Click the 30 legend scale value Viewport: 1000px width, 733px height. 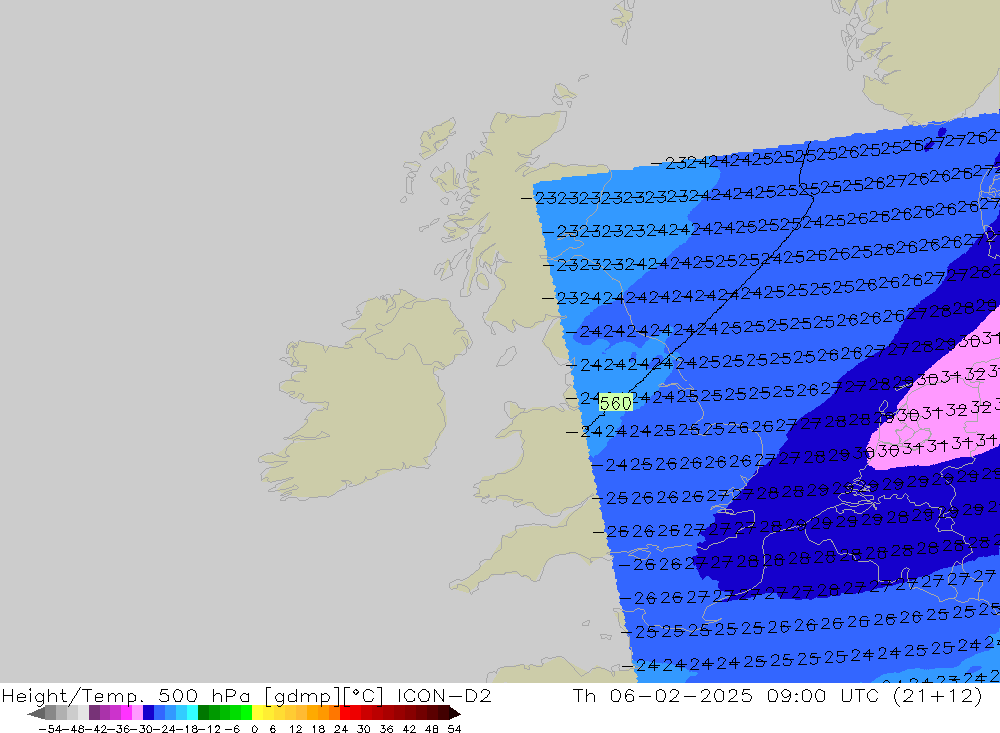pos(363,729)
